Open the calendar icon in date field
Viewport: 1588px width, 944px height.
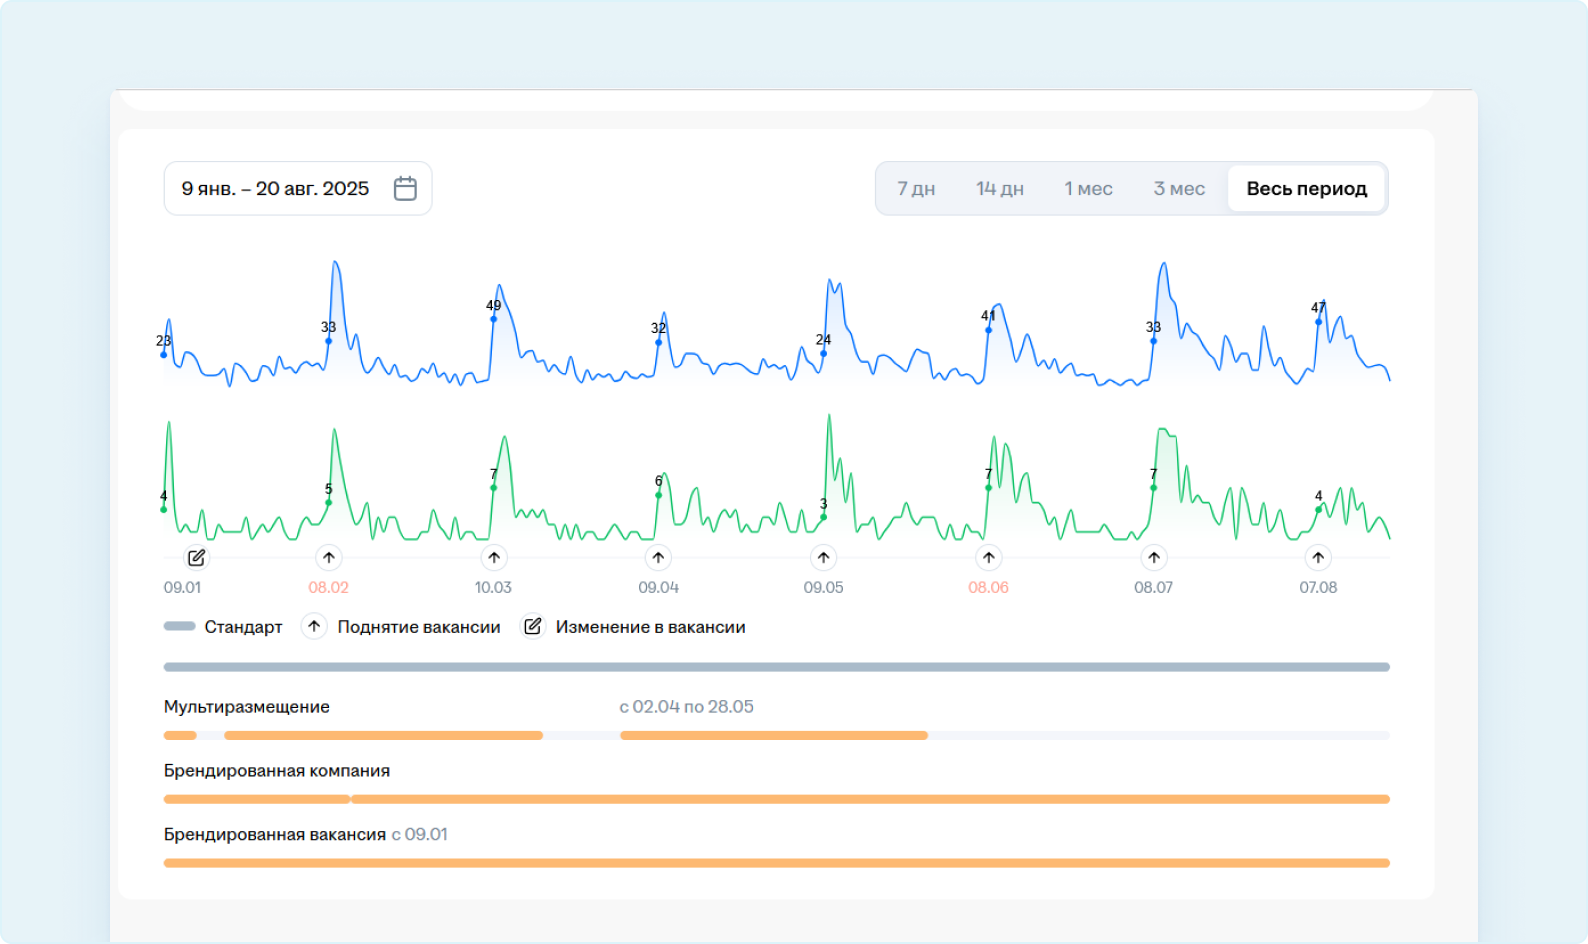pyautogui.click(x=405, y=188)
